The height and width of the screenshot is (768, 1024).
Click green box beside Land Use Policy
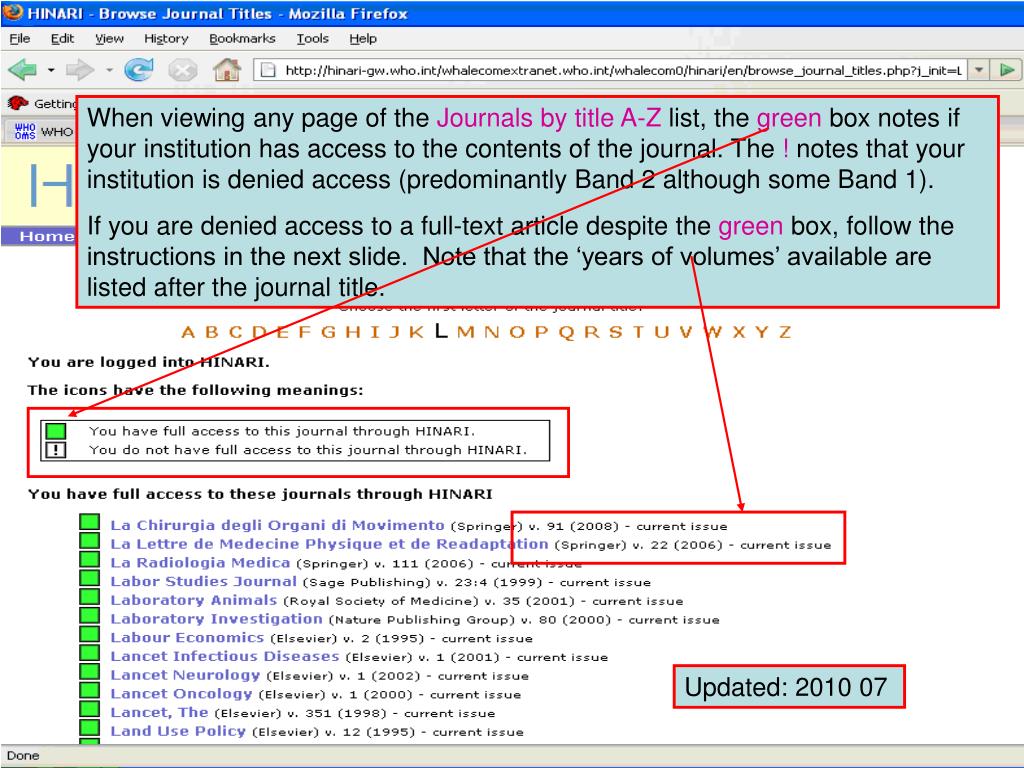pyautogui.click(x=89, y=728)
